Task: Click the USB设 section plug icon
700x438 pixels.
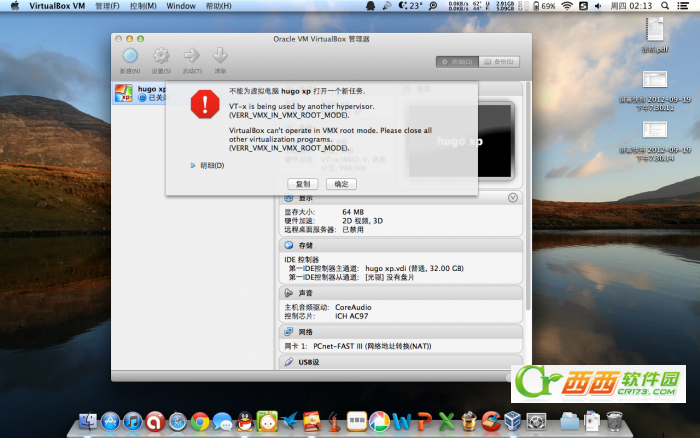Action: pos(289,362)
